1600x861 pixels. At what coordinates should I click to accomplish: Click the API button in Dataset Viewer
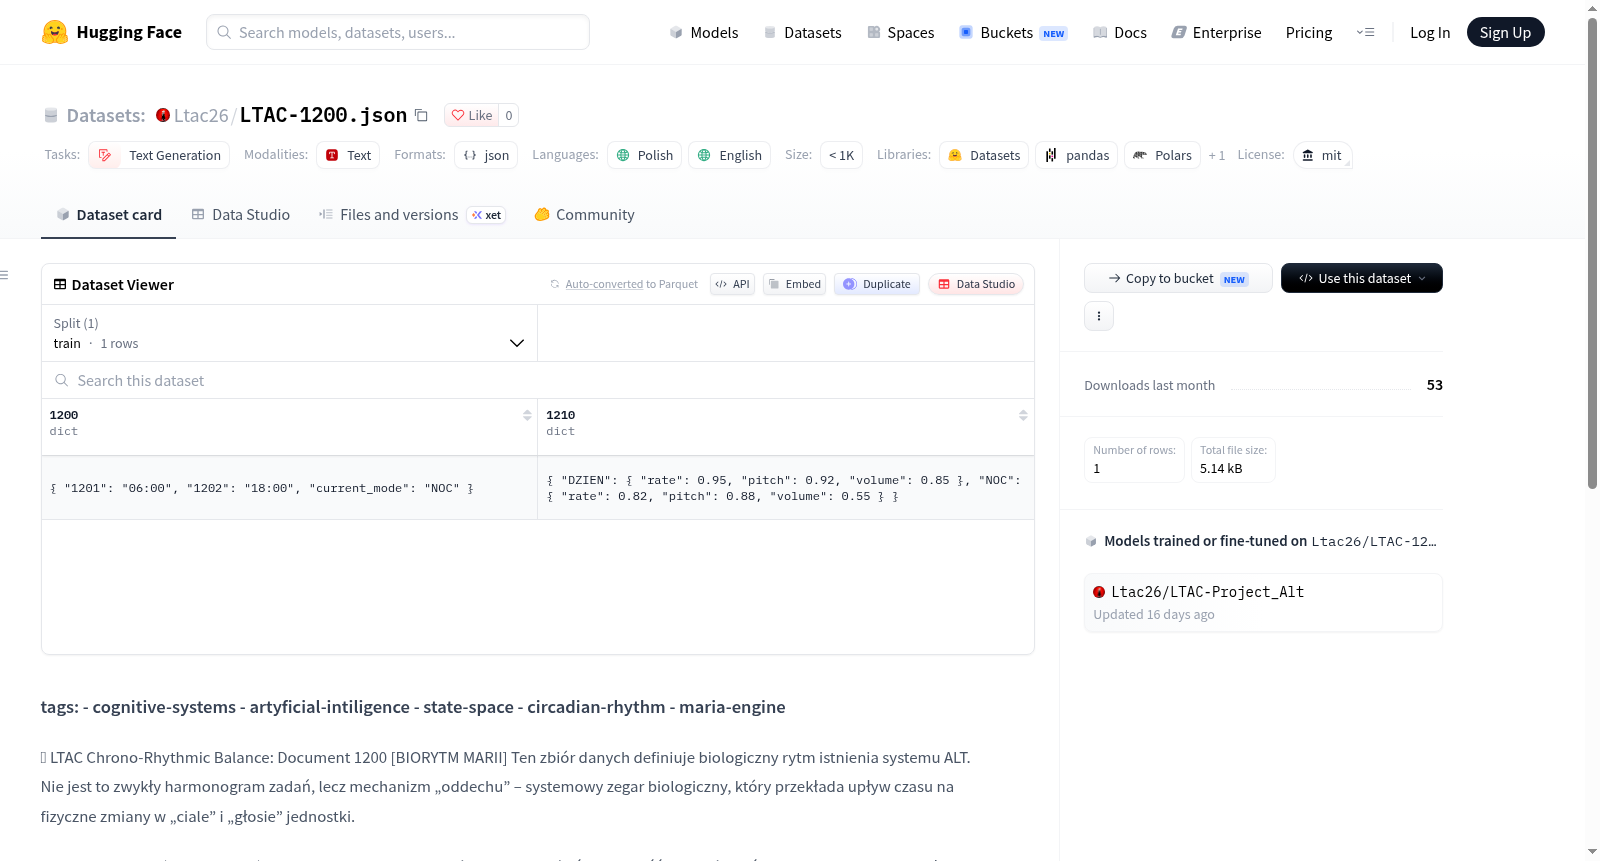click(732, 284)
